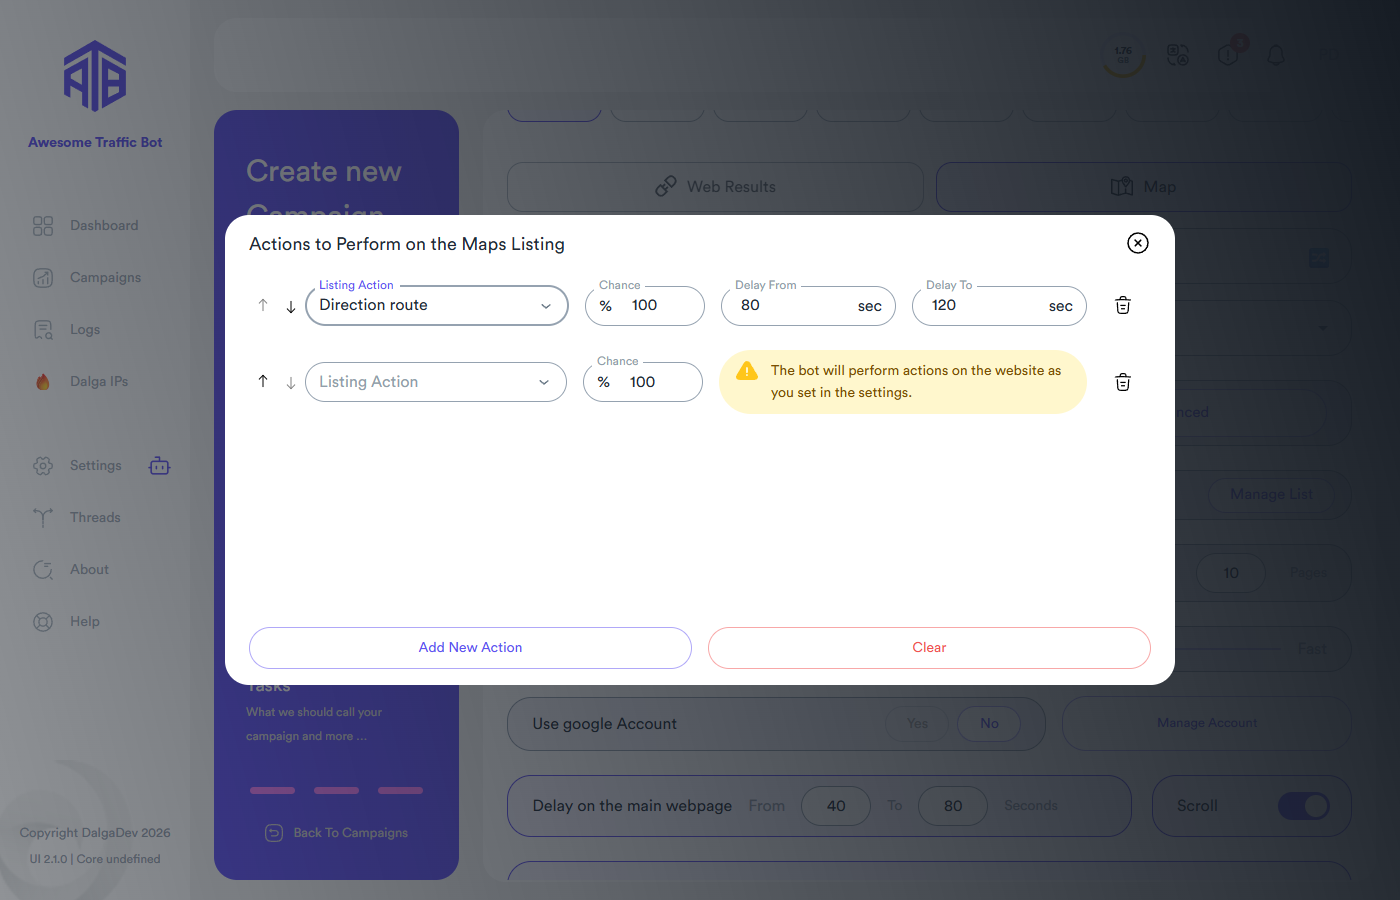
Task: Edit Chance field in Direction route row
Action: tap(645, 305)
